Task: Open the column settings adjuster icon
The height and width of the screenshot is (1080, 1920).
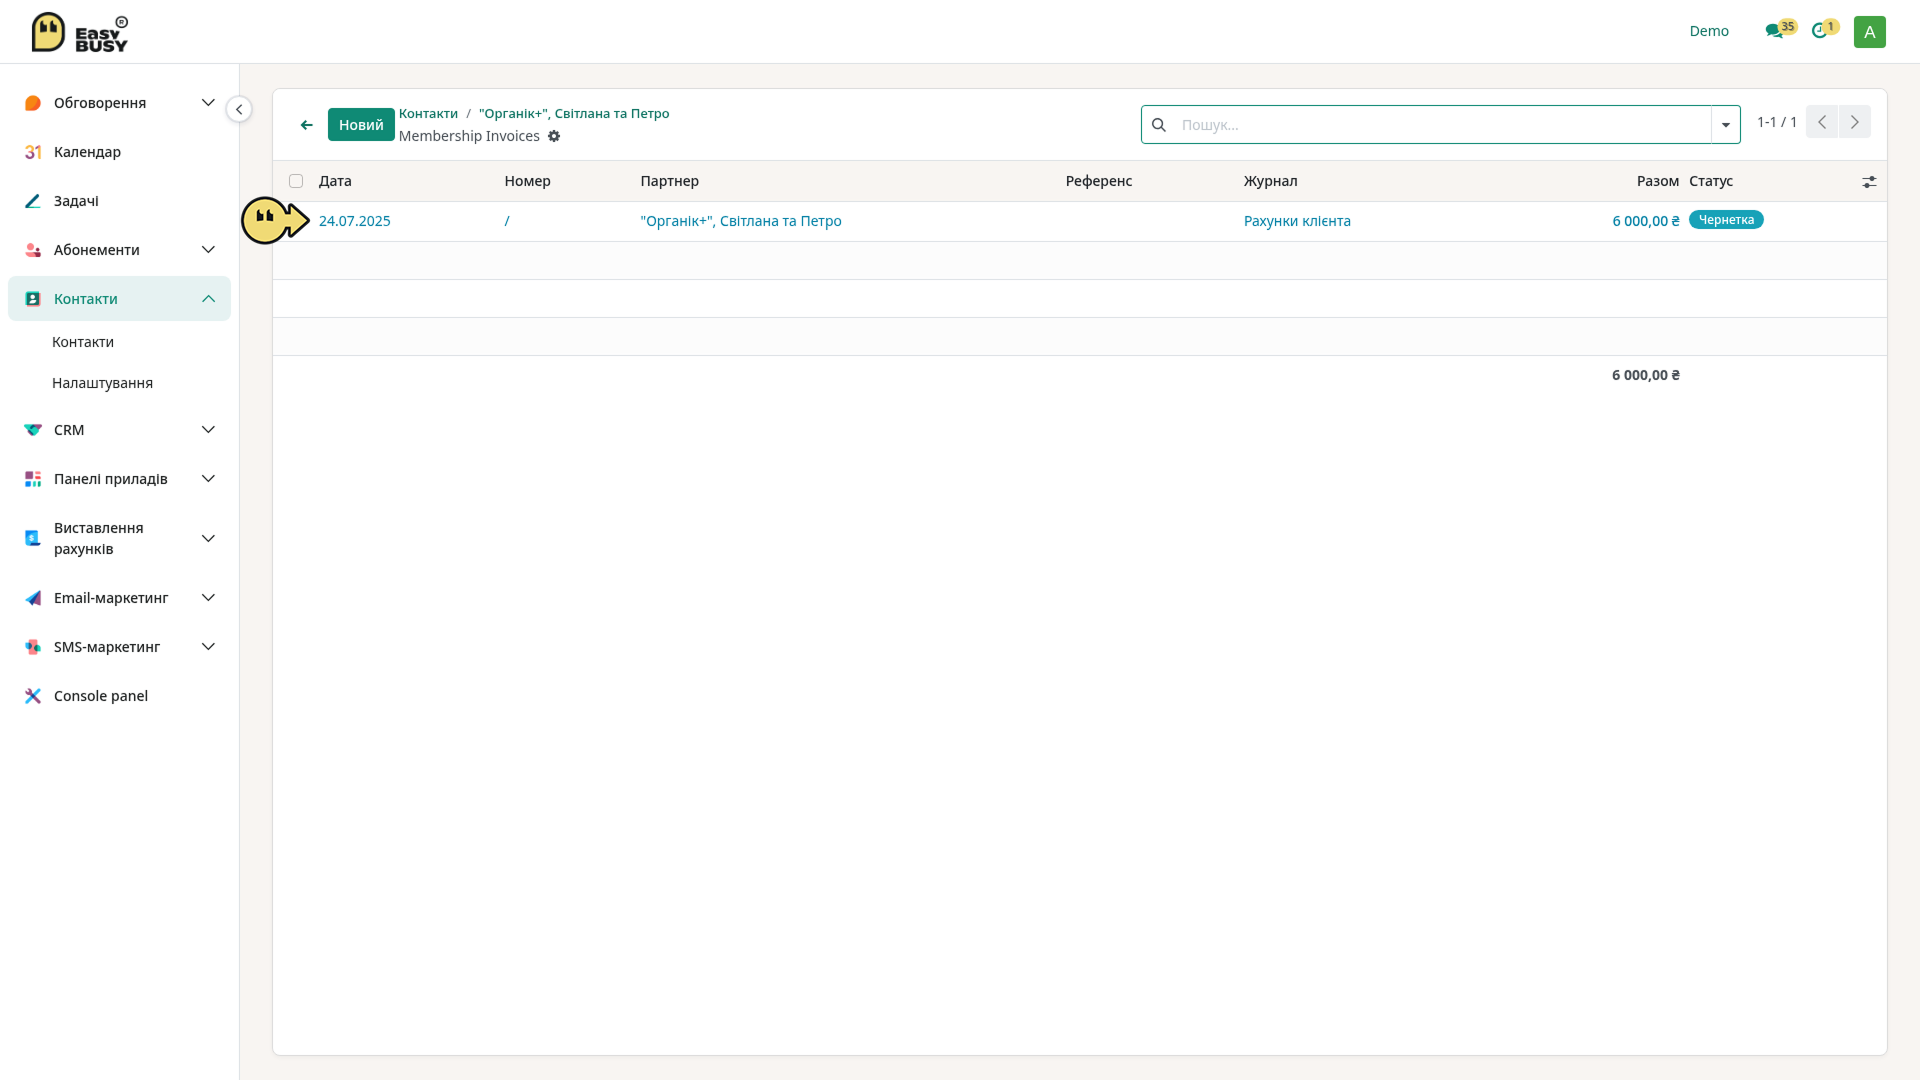Action: (x=1869, y=182)
